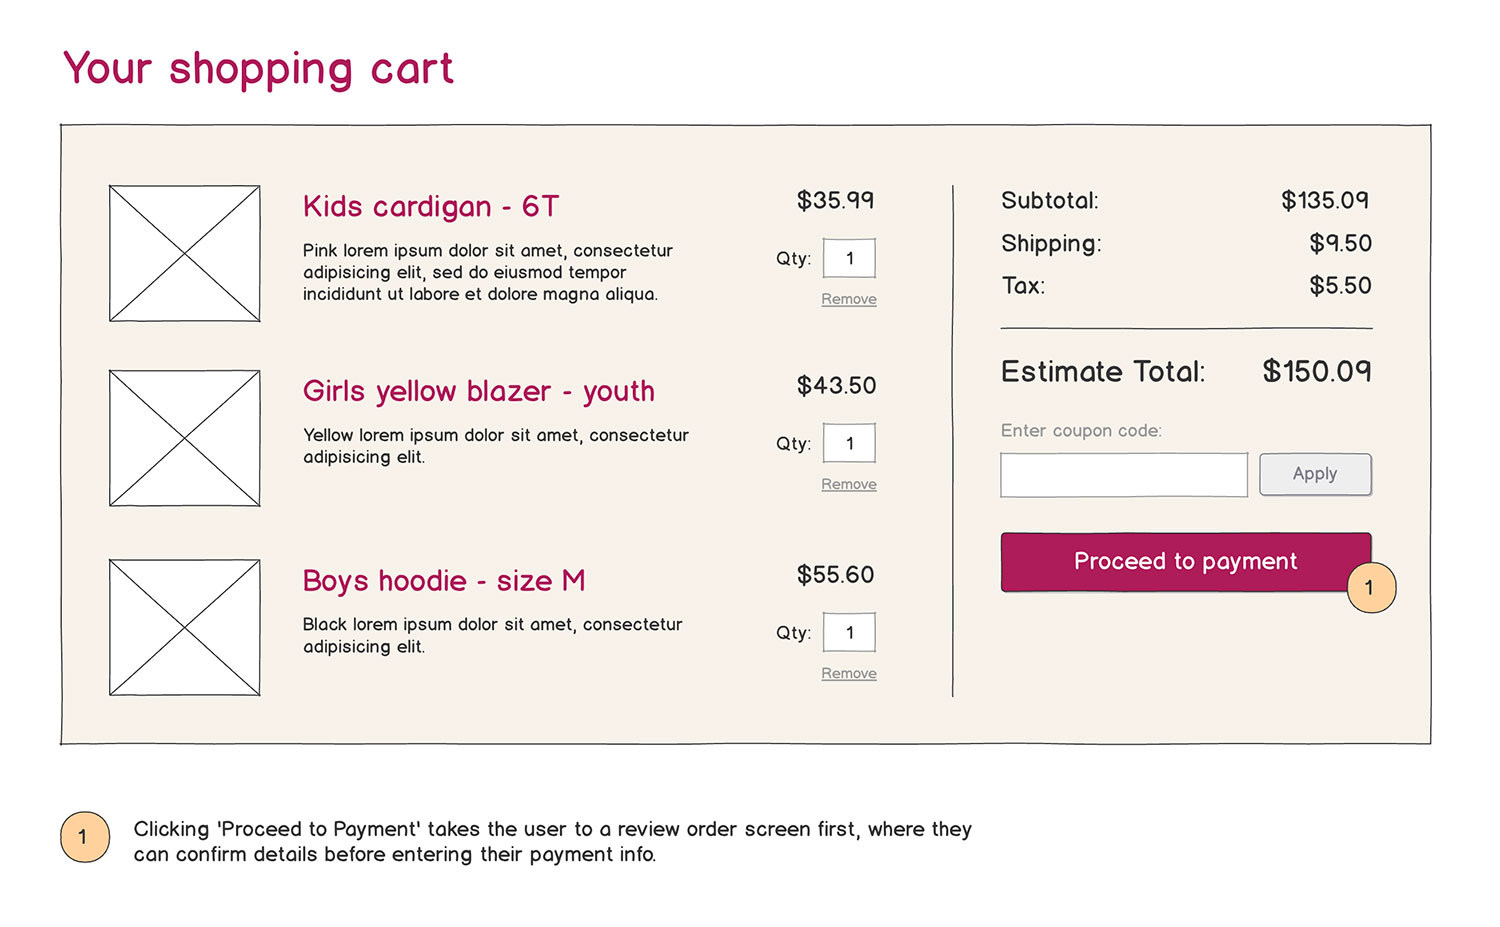This screenshot has width=1500, height=927.
Task: Click the Subtotal amount $135.09
Action: point(1324,200)
